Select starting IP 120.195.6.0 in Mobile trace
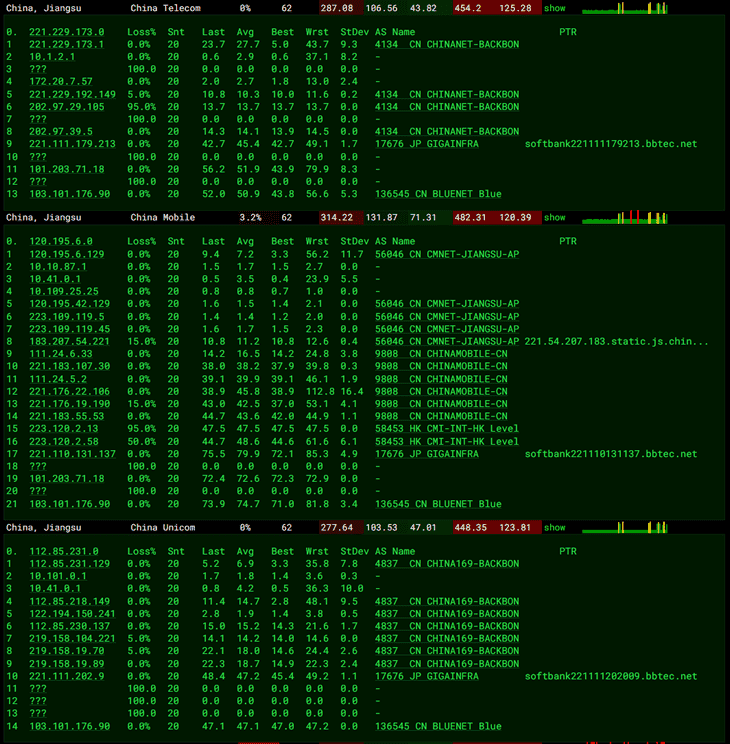 tap(61, 242)
